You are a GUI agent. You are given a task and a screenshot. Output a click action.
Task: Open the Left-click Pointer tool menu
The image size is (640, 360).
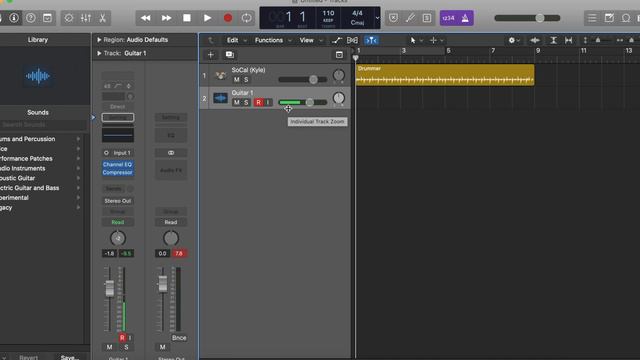(x=416, y=40)
